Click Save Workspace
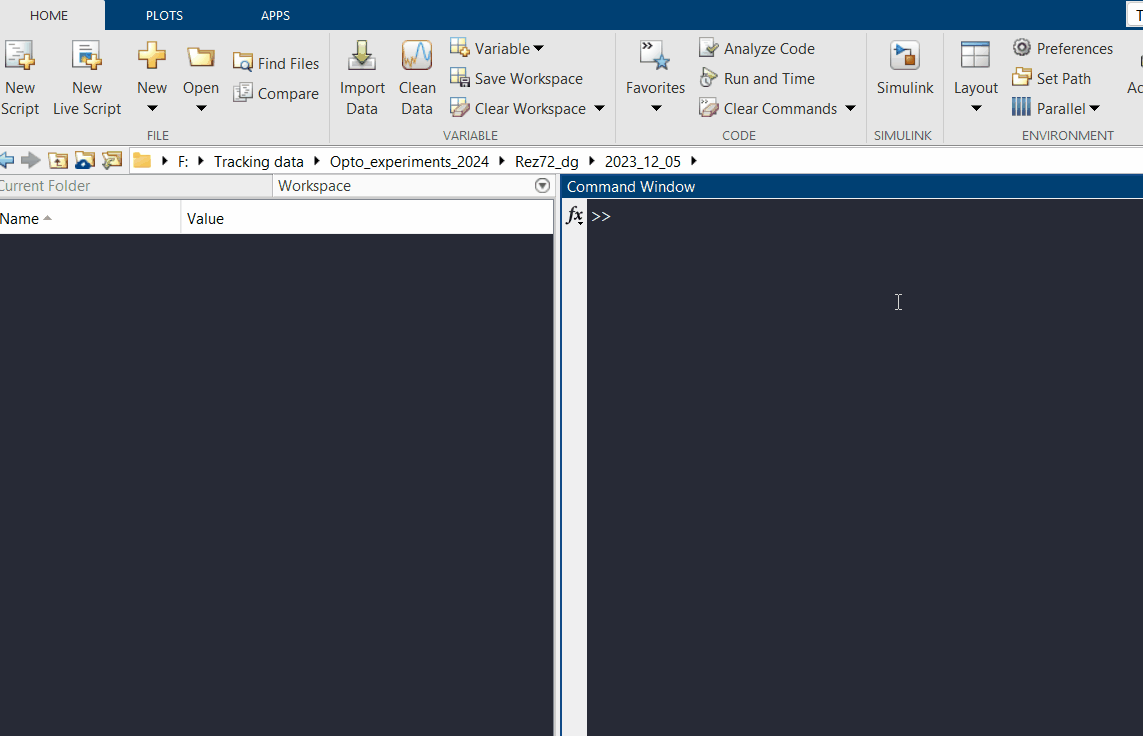This screenshot has width=1143, height=736. 516,78
